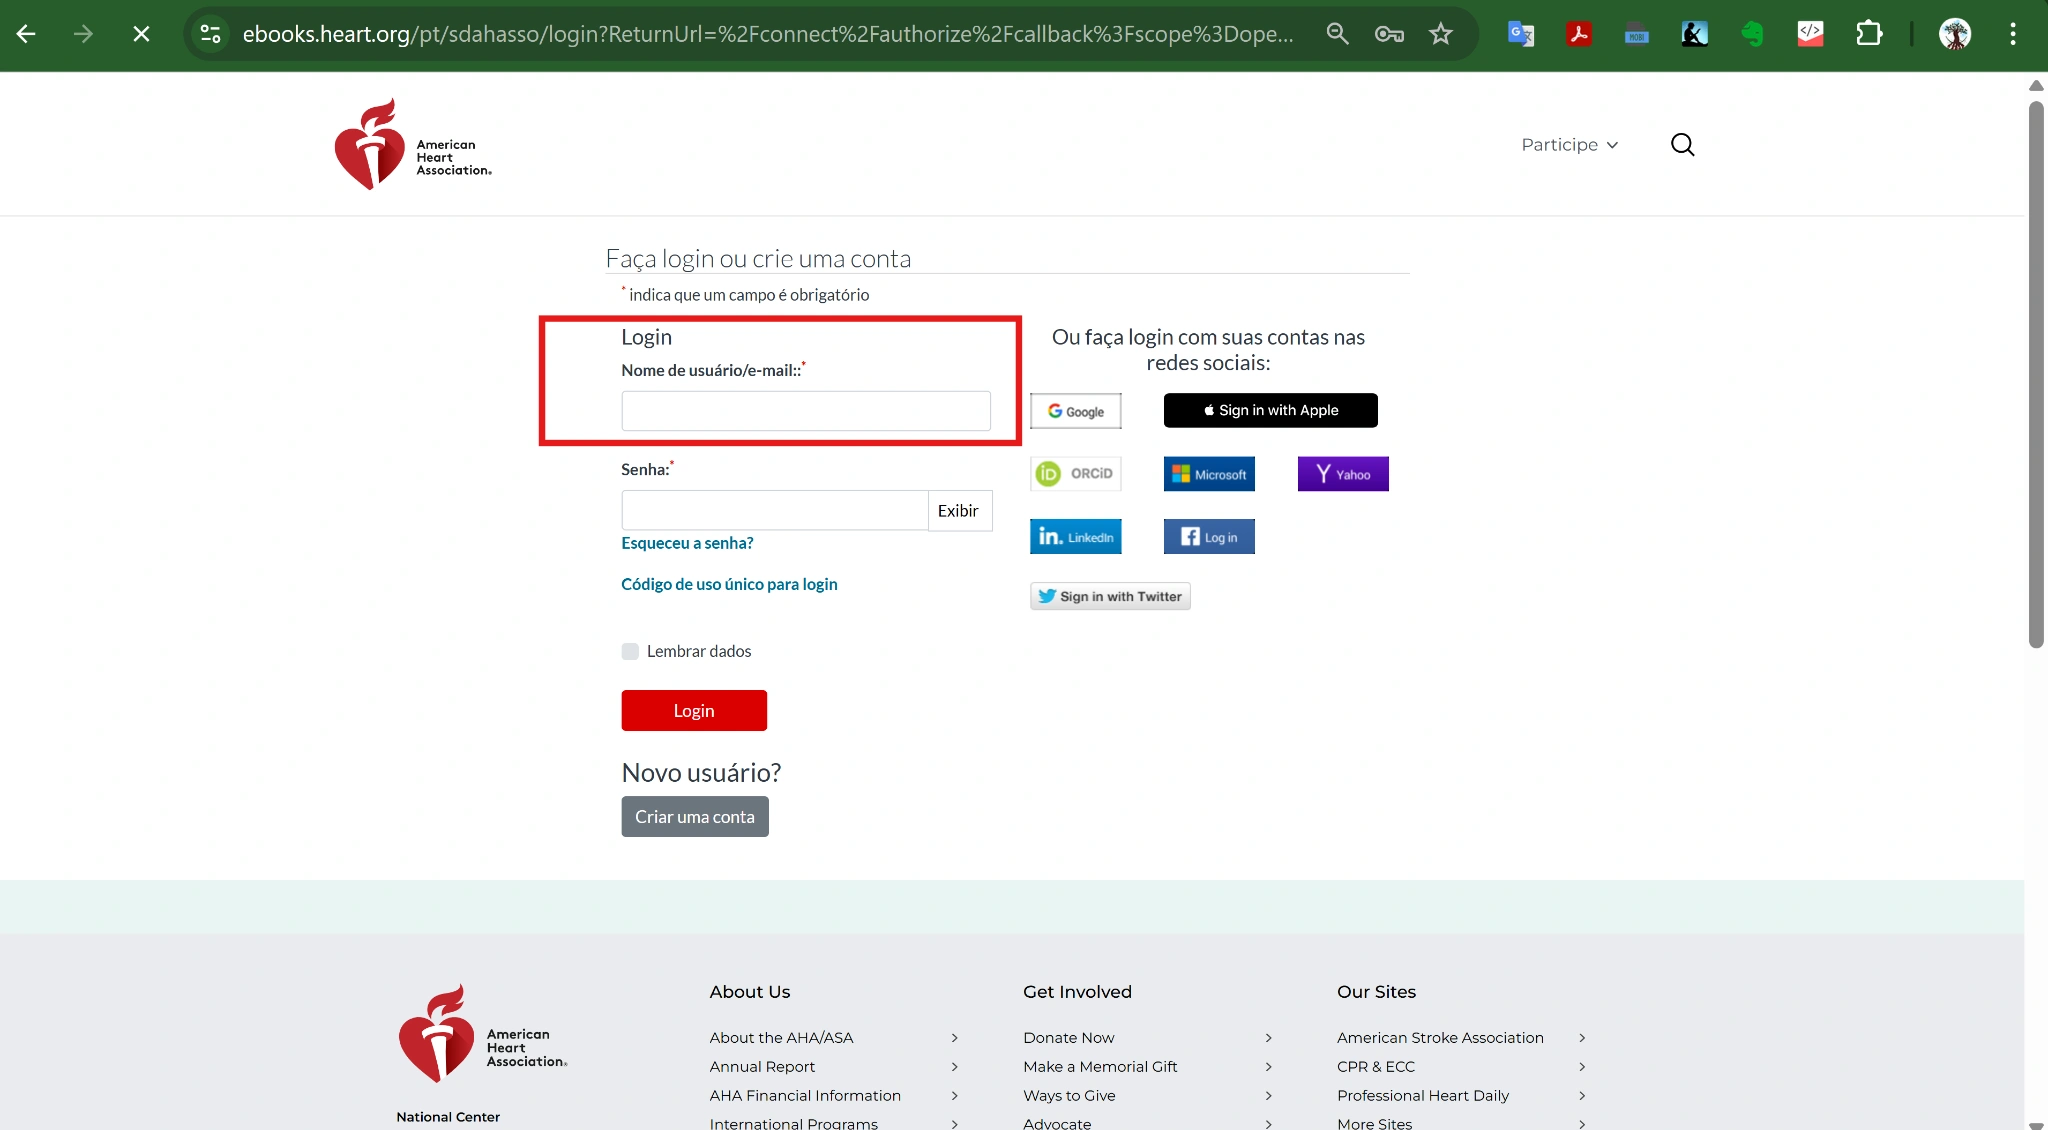Choose Yahoo as login provider
2048x1130 pixels.
[1342, 473]
